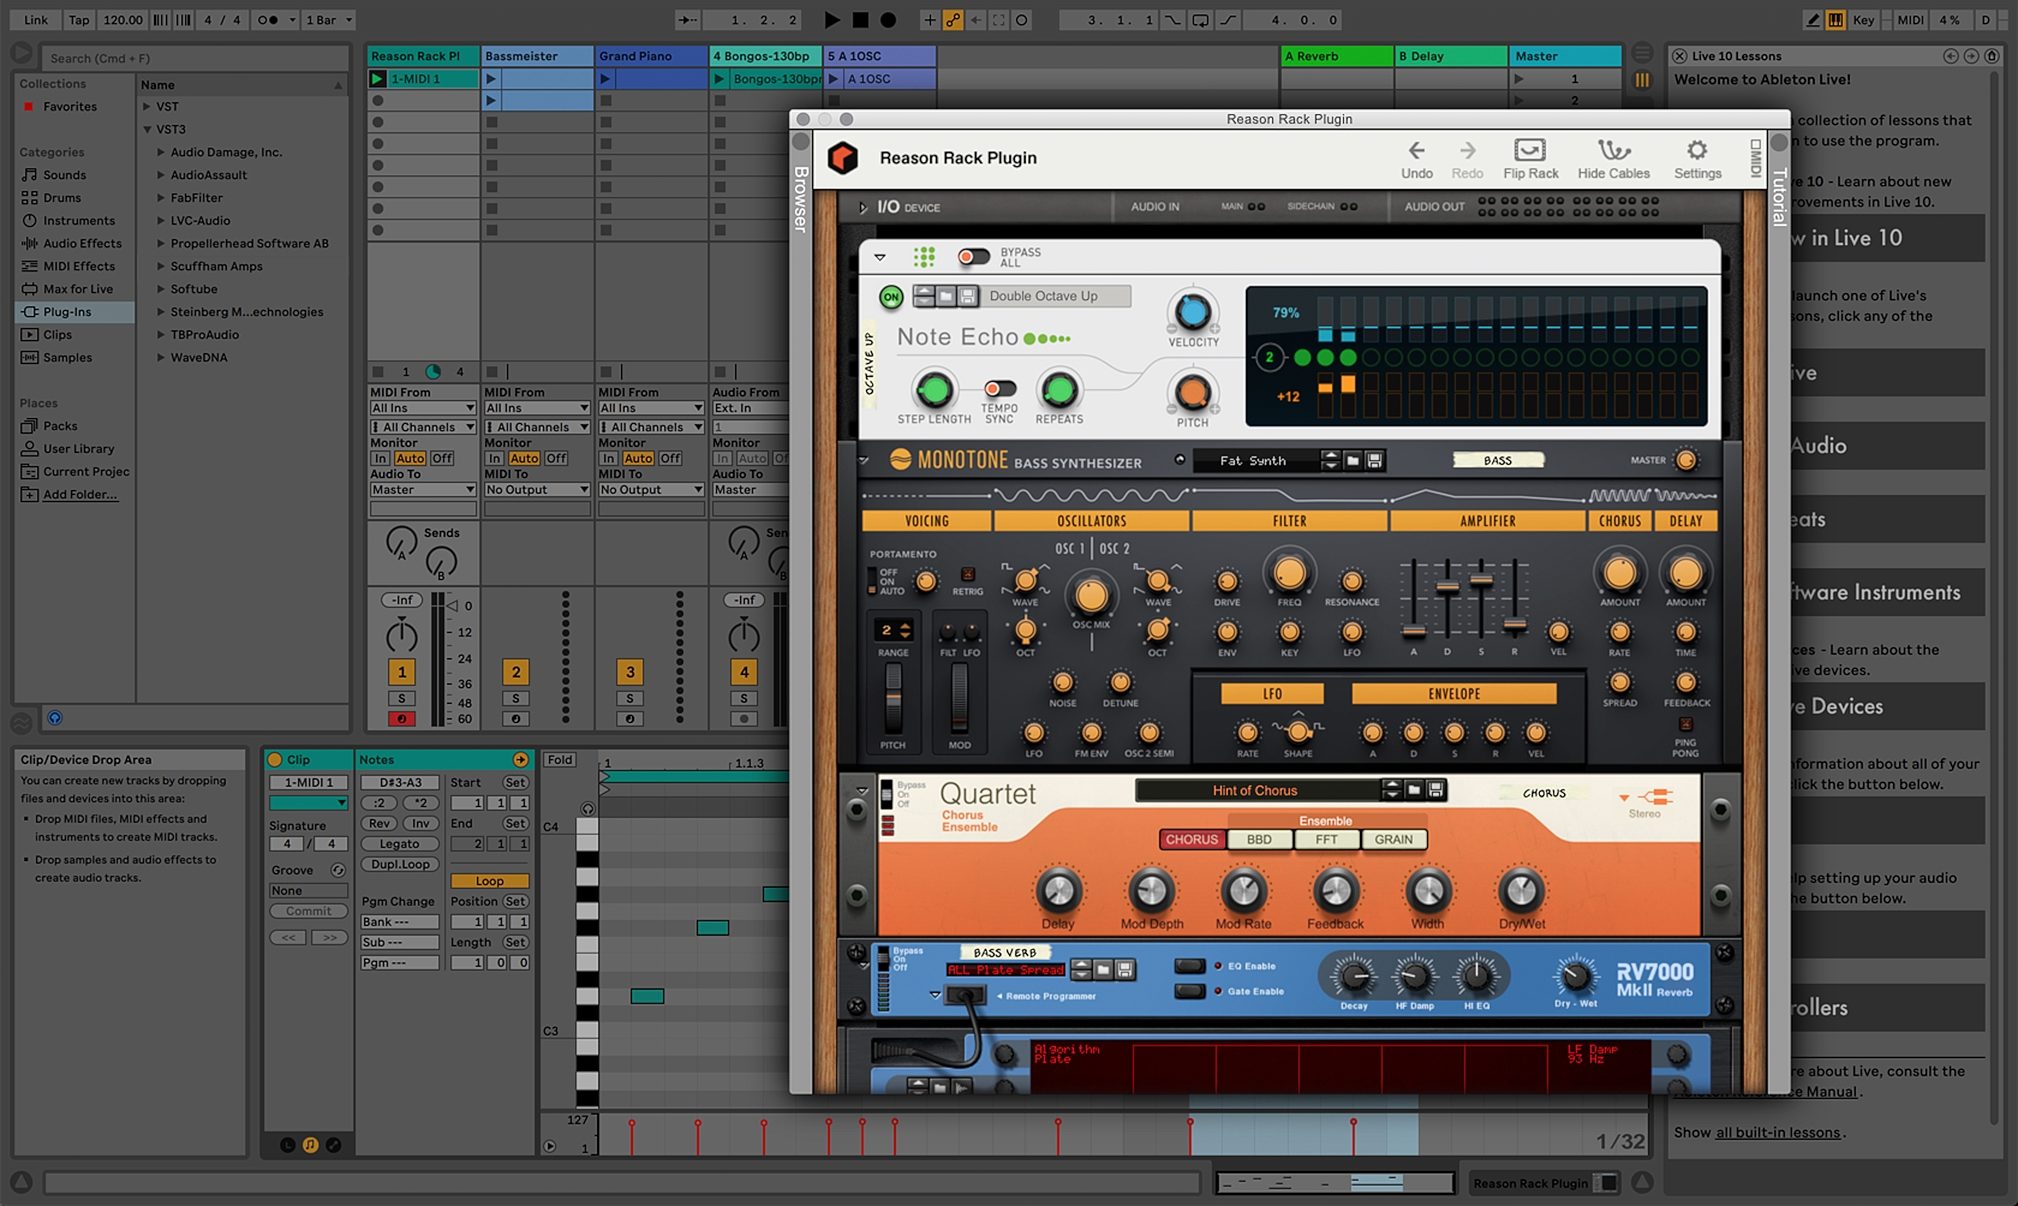Adjust the Monotone PITCH wheel slider
Image resolution: width=2018 pixels, height=1206 pixels.
892,697
